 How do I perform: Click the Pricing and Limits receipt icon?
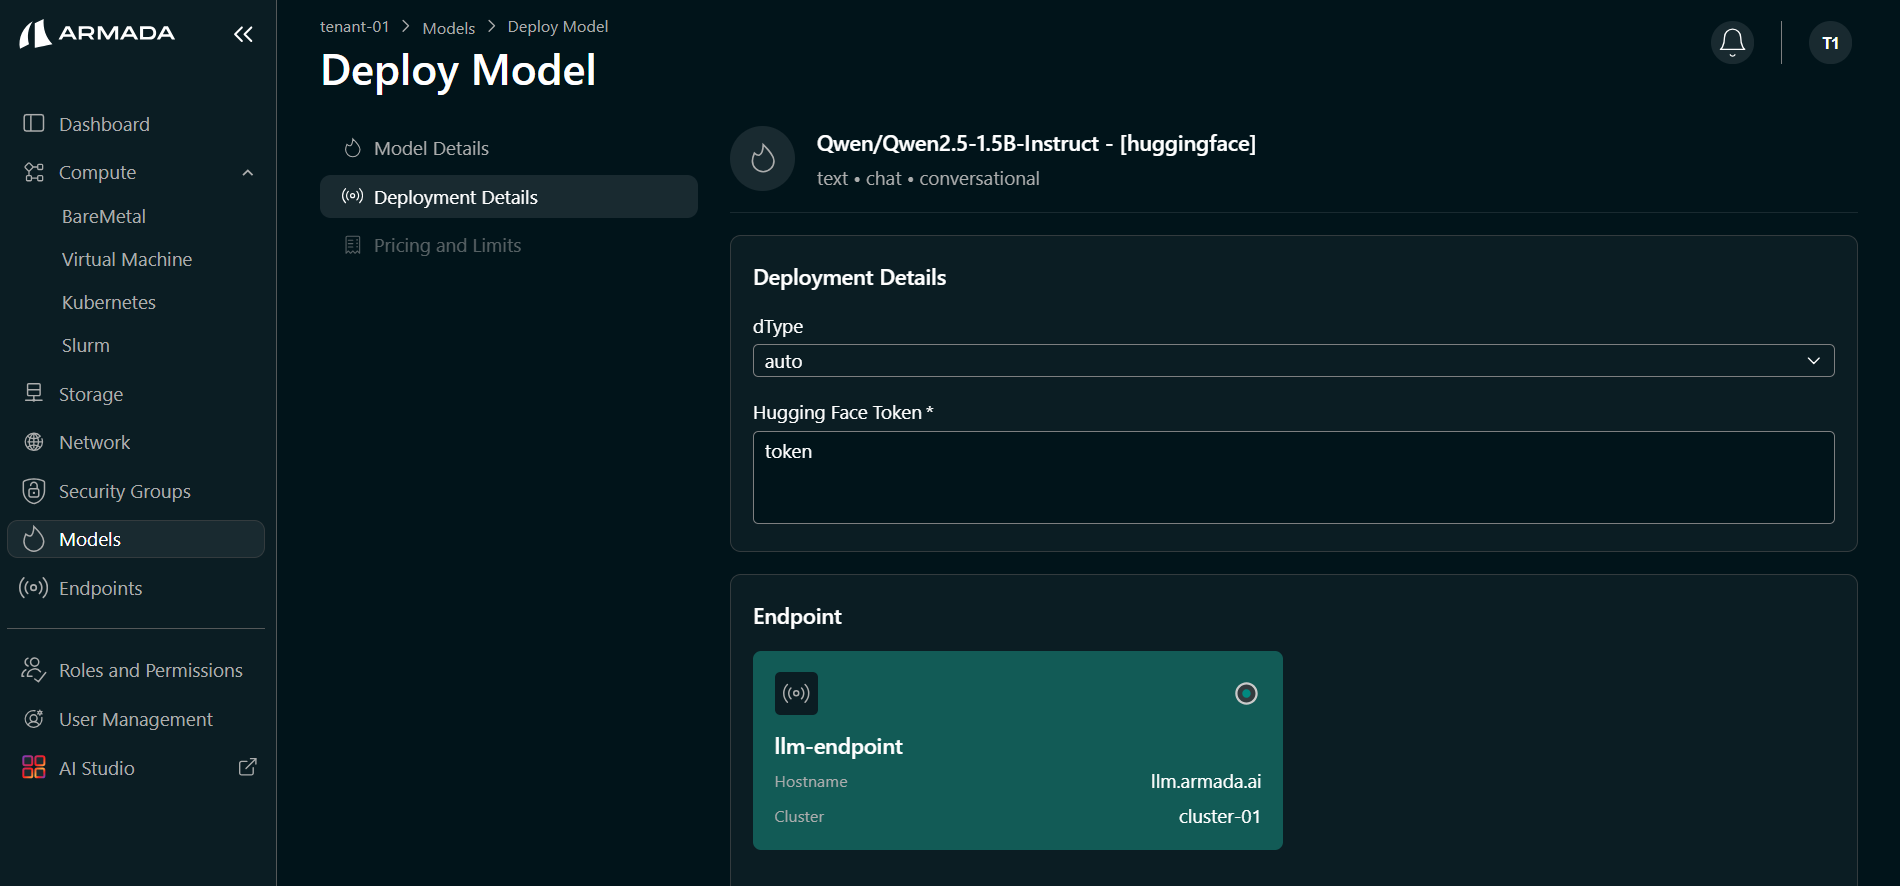pos(352,245)
